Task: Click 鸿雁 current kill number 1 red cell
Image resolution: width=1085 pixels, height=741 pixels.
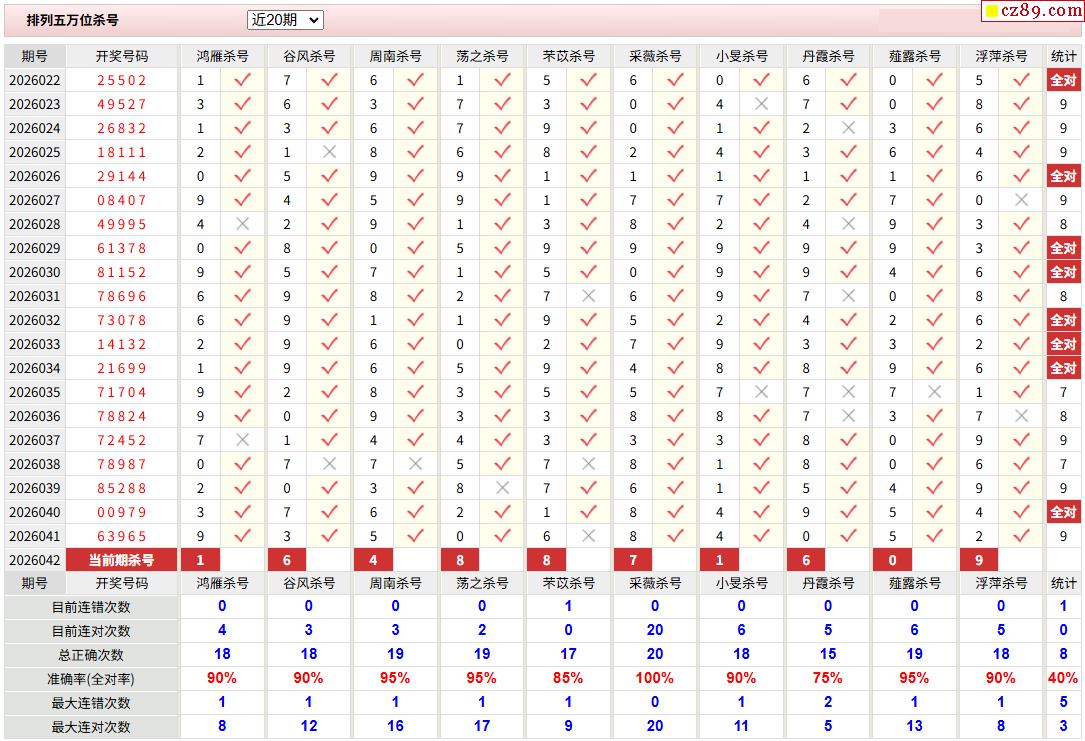Action: (x=200, y=560)
